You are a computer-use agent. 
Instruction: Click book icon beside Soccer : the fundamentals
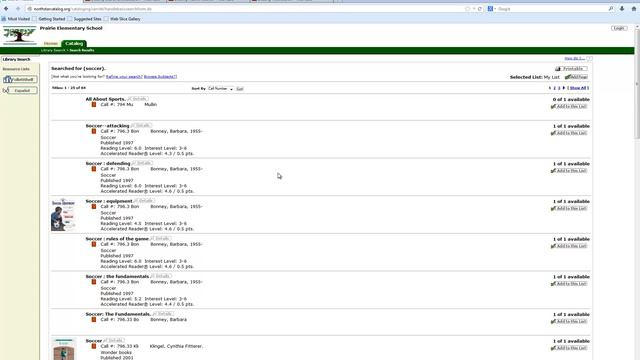pos(94,282)
